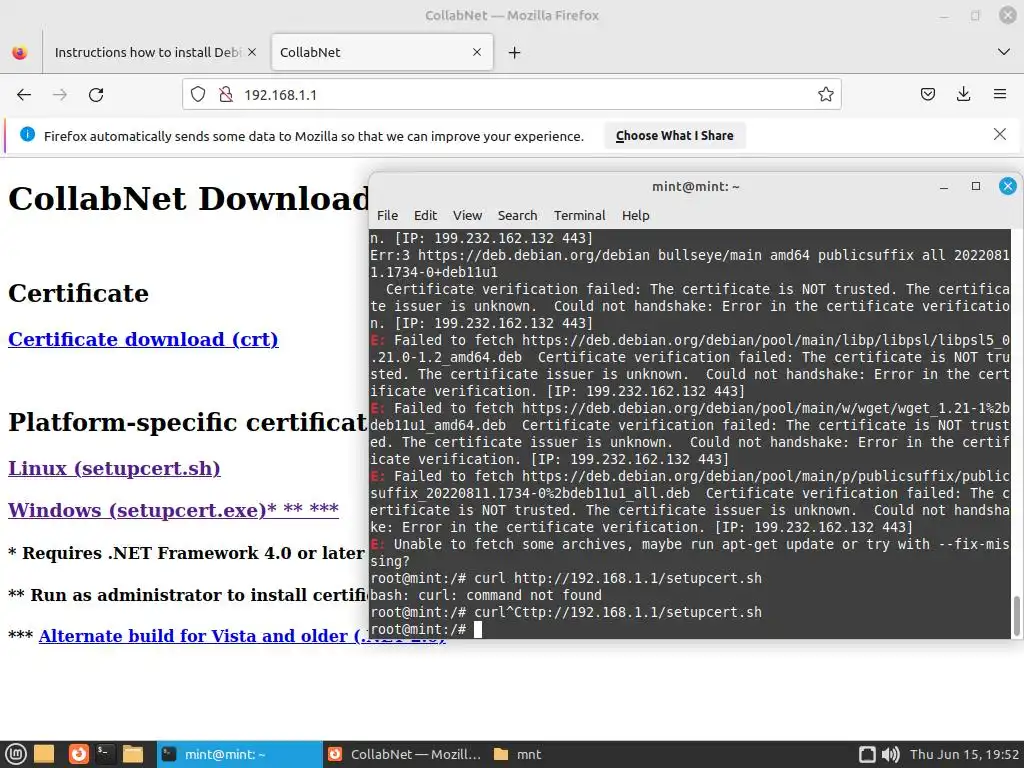Switch to Instructions how to install Debi tab
The height and width of the screenshot is (768, 1024).
coord(148,52)
